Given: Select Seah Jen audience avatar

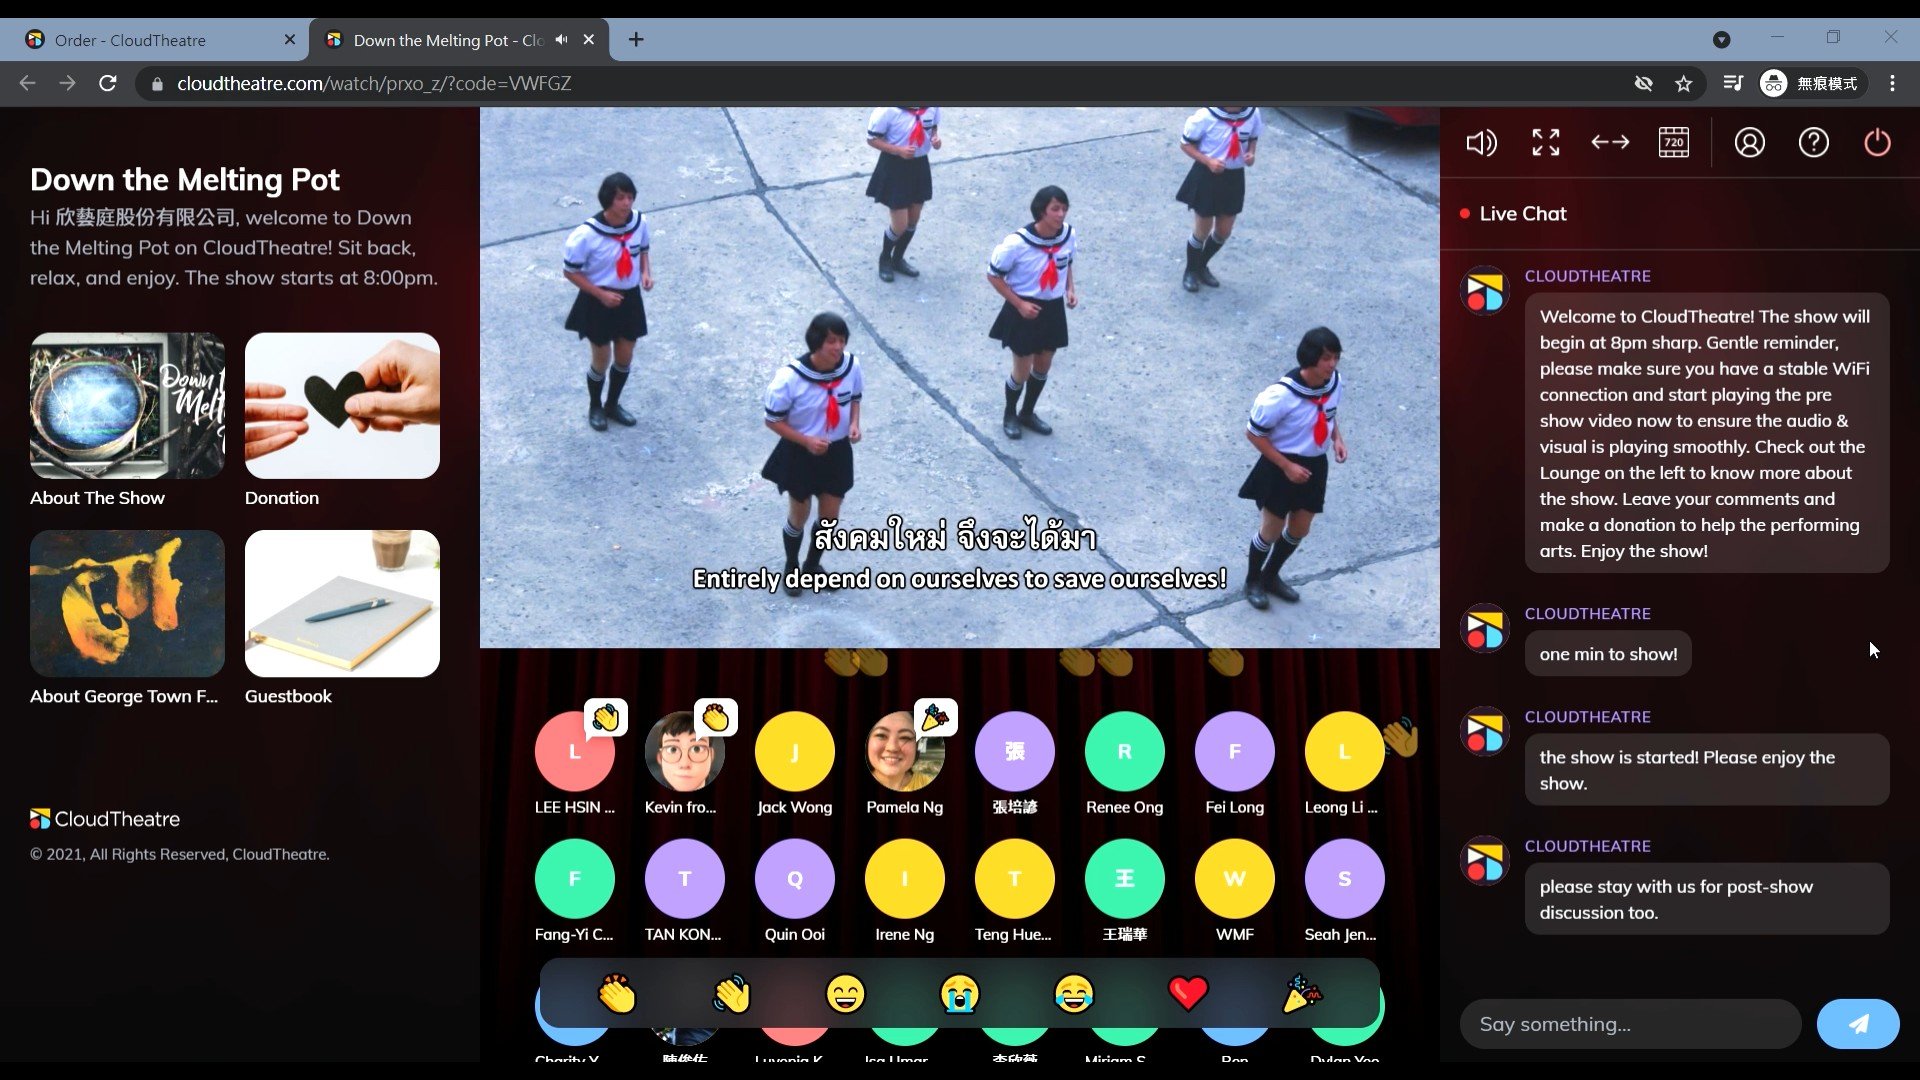Looking at the screenshot, I should pos(1345,878).
